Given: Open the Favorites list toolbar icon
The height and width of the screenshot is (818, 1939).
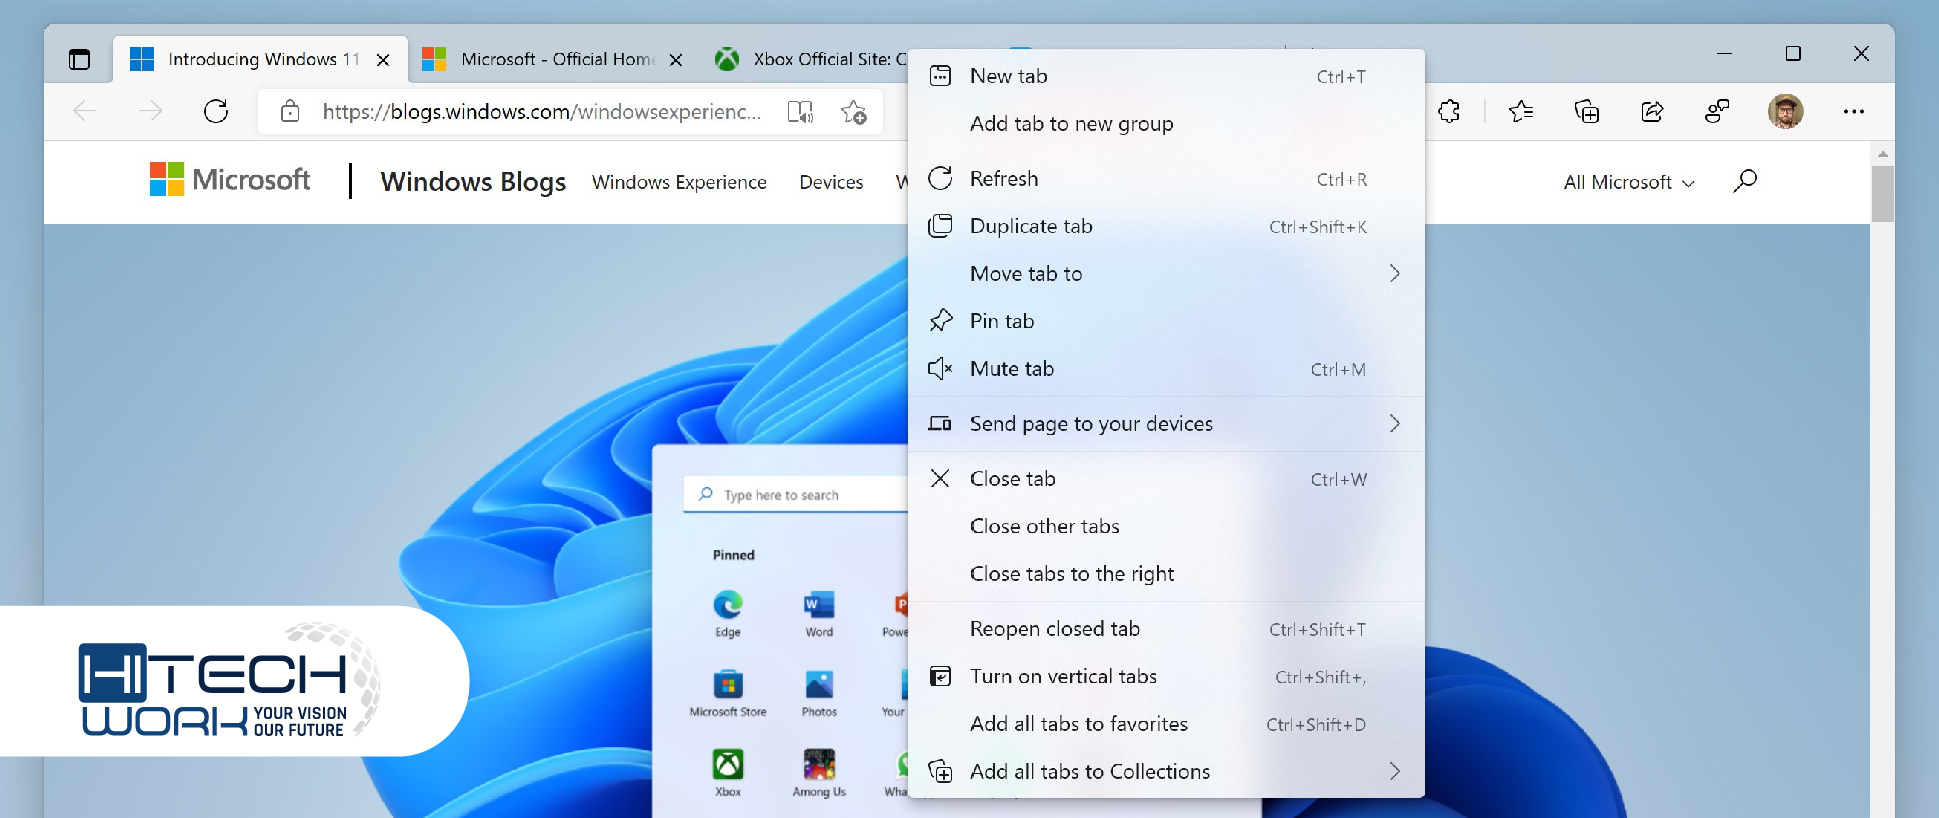Looking at the screenshot, I should [1520, 111].
